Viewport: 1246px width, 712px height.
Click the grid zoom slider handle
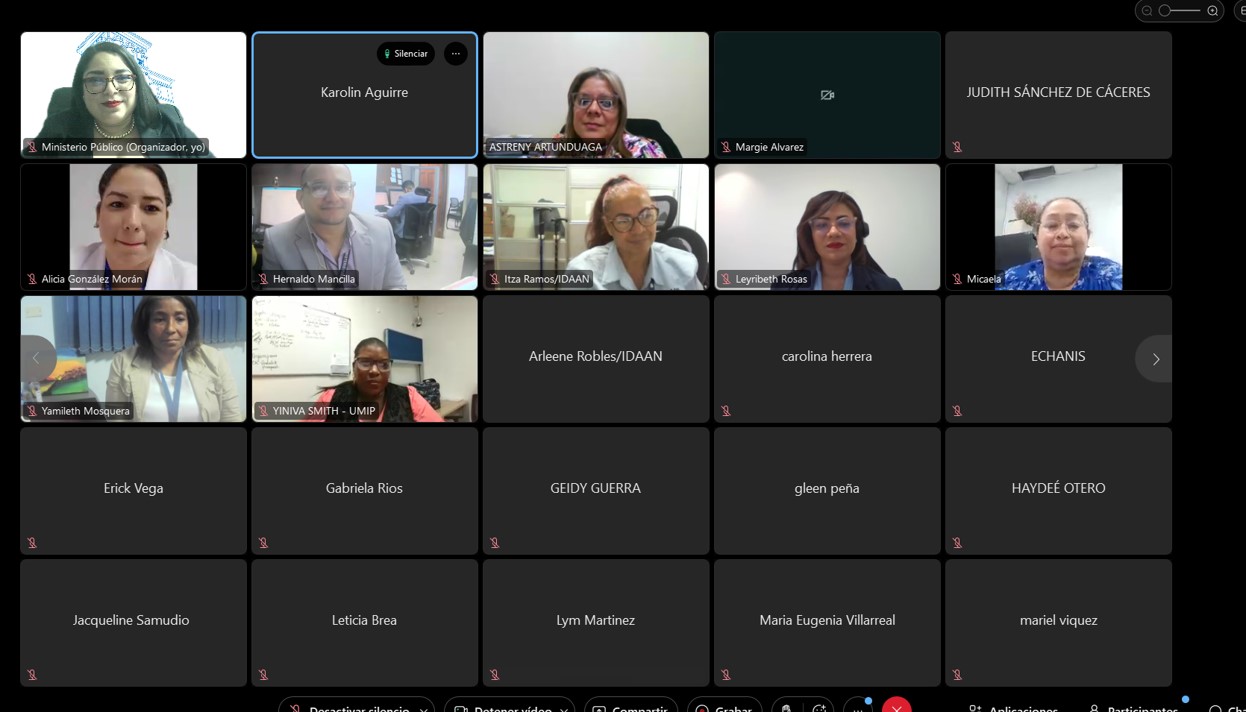(1165, 11)
